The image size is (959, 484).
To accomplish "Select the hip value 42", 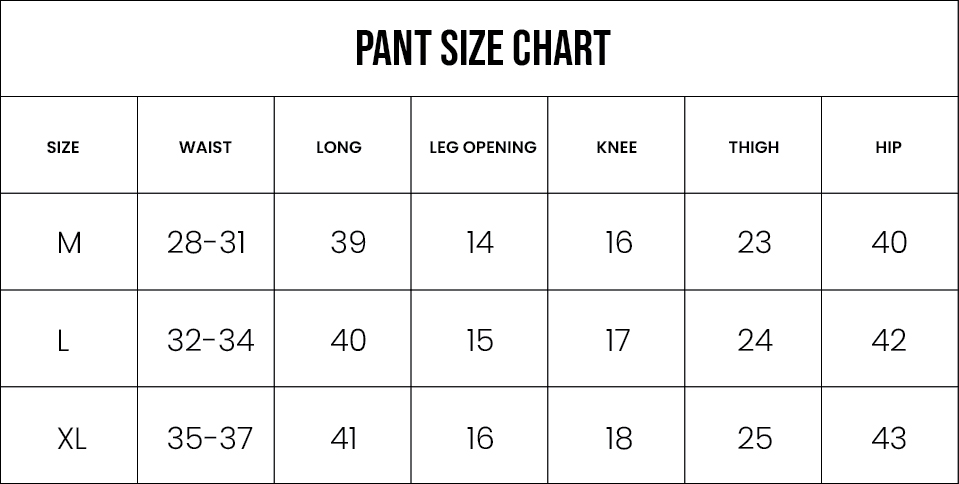I will (x=889, y=341).
